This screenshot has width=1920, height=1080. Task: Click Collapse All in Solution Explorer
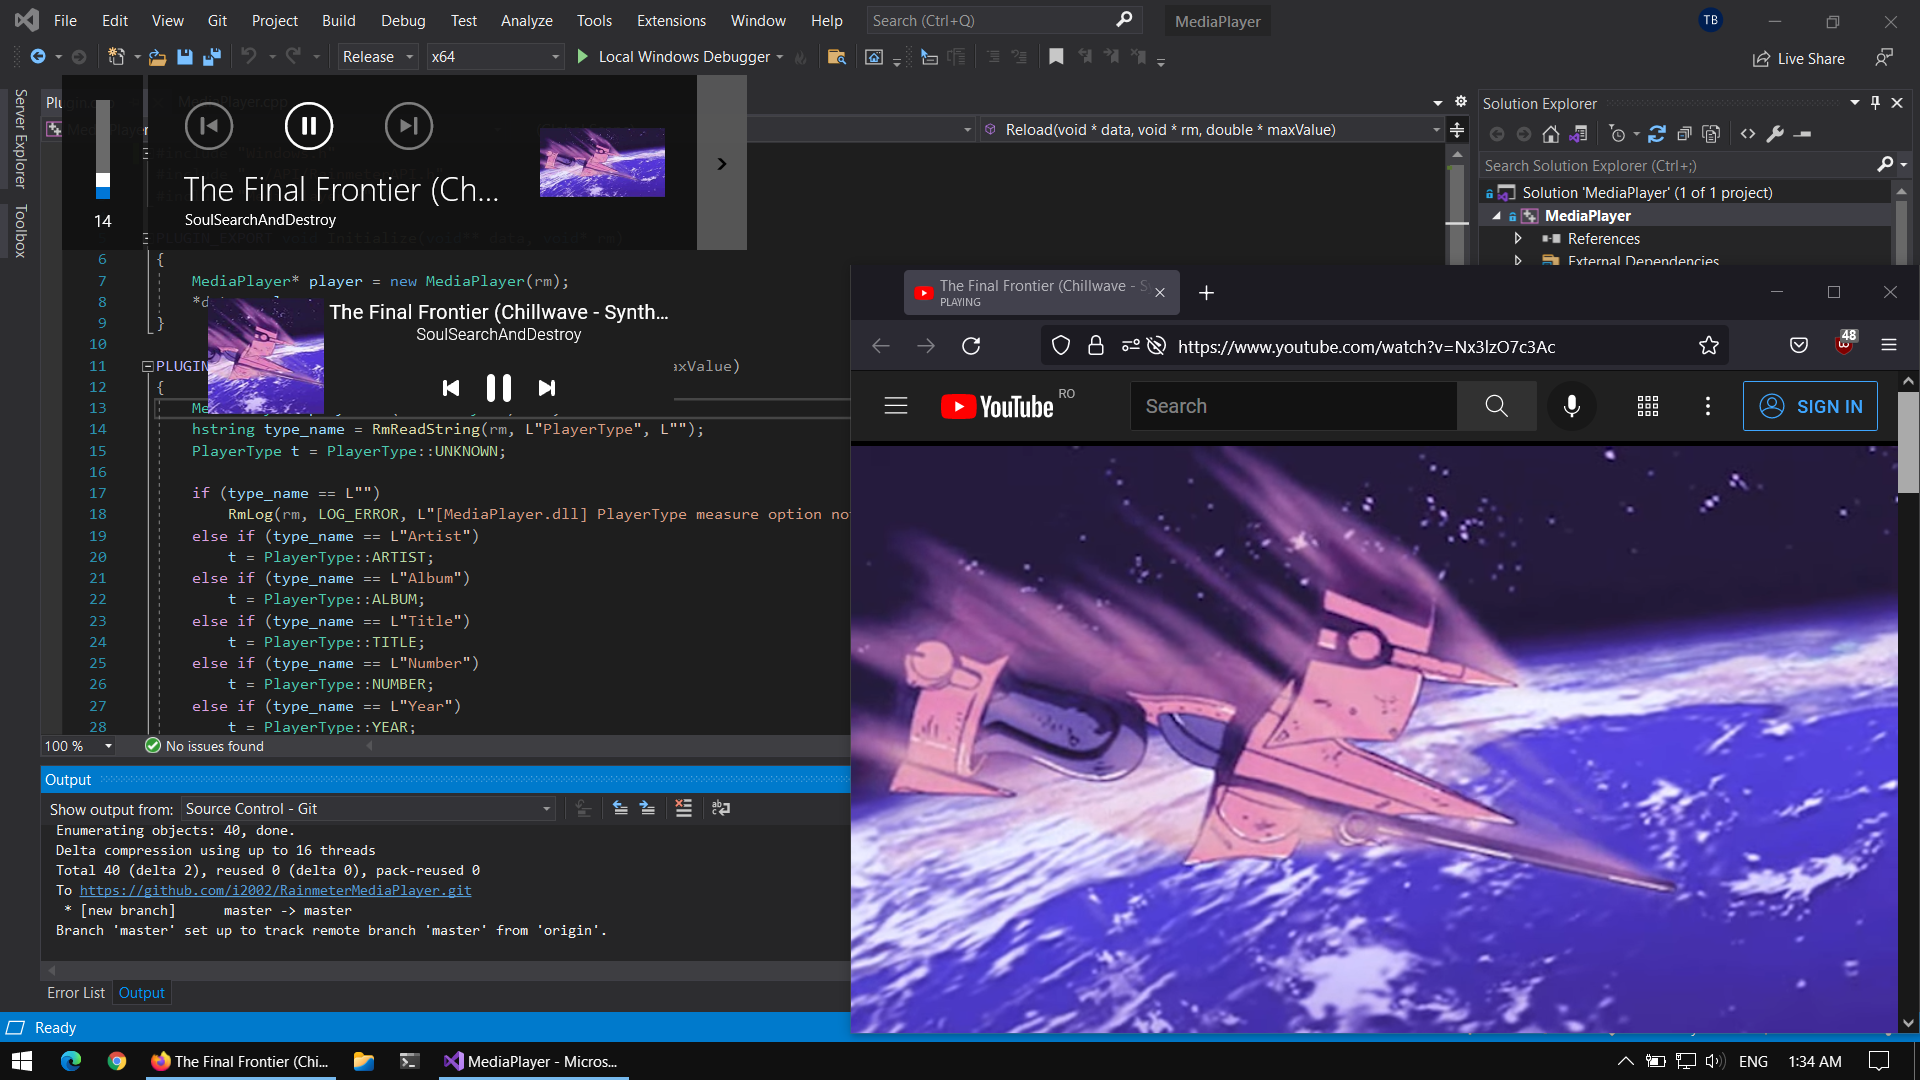1684,134
